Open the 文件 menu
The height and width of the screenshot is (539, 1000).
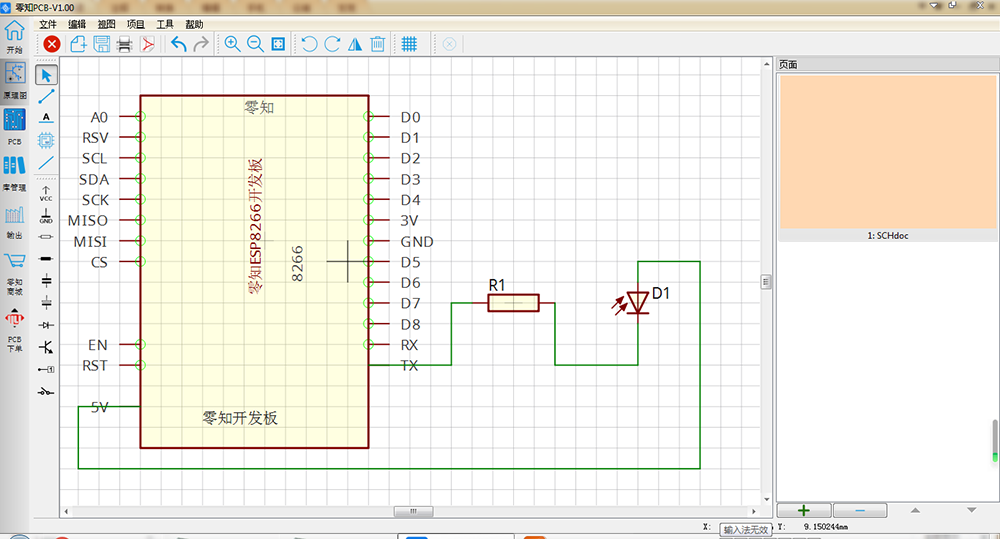tap(48, 24)
